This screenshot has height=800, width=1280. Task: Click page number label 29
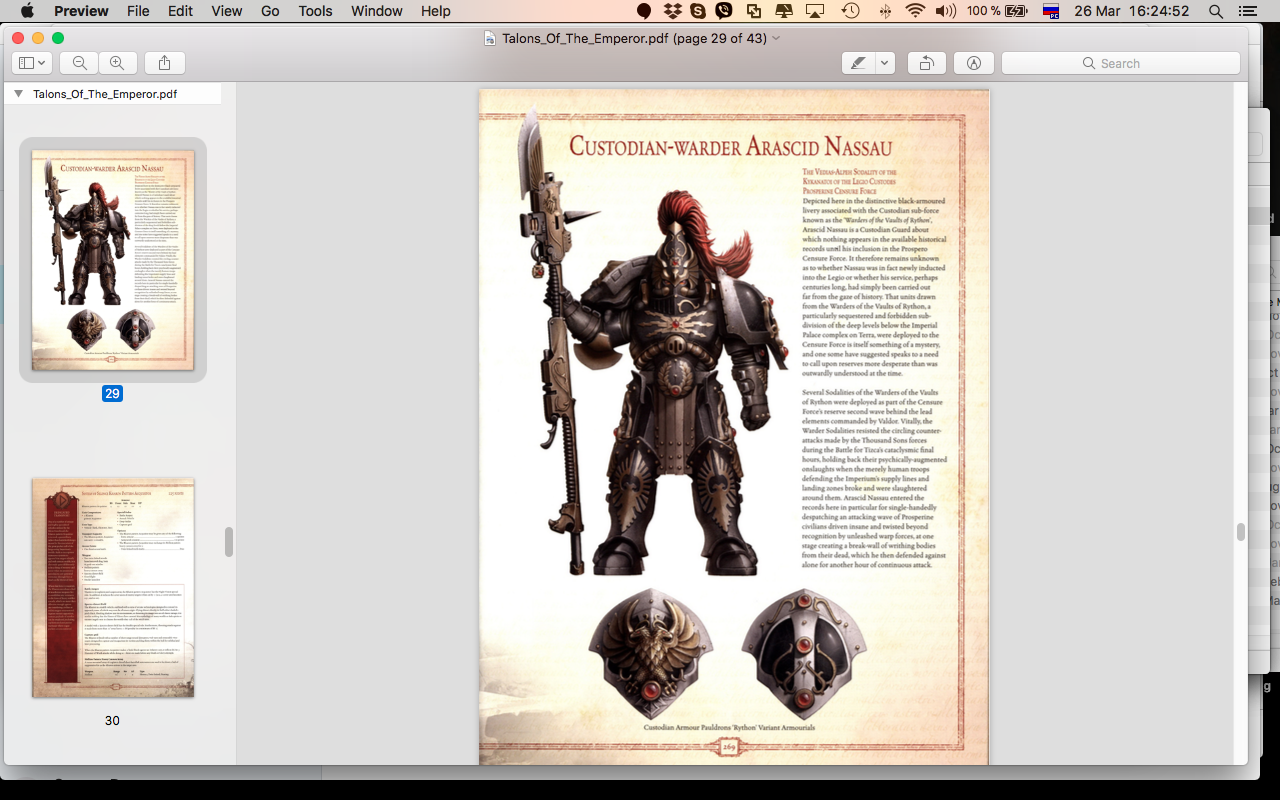[x=112, y=394]
